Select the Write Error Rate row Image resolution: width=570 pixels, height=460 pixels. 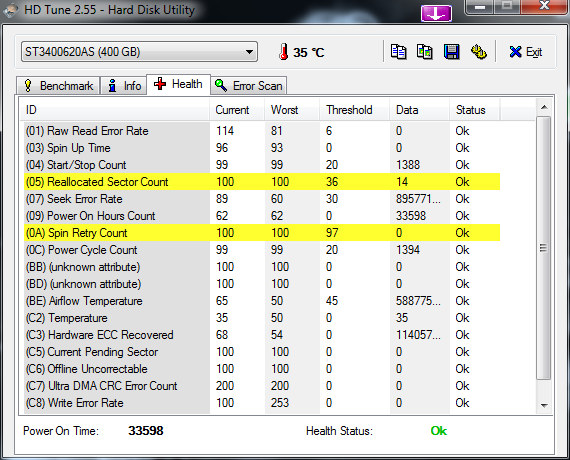tap(262, 403)
